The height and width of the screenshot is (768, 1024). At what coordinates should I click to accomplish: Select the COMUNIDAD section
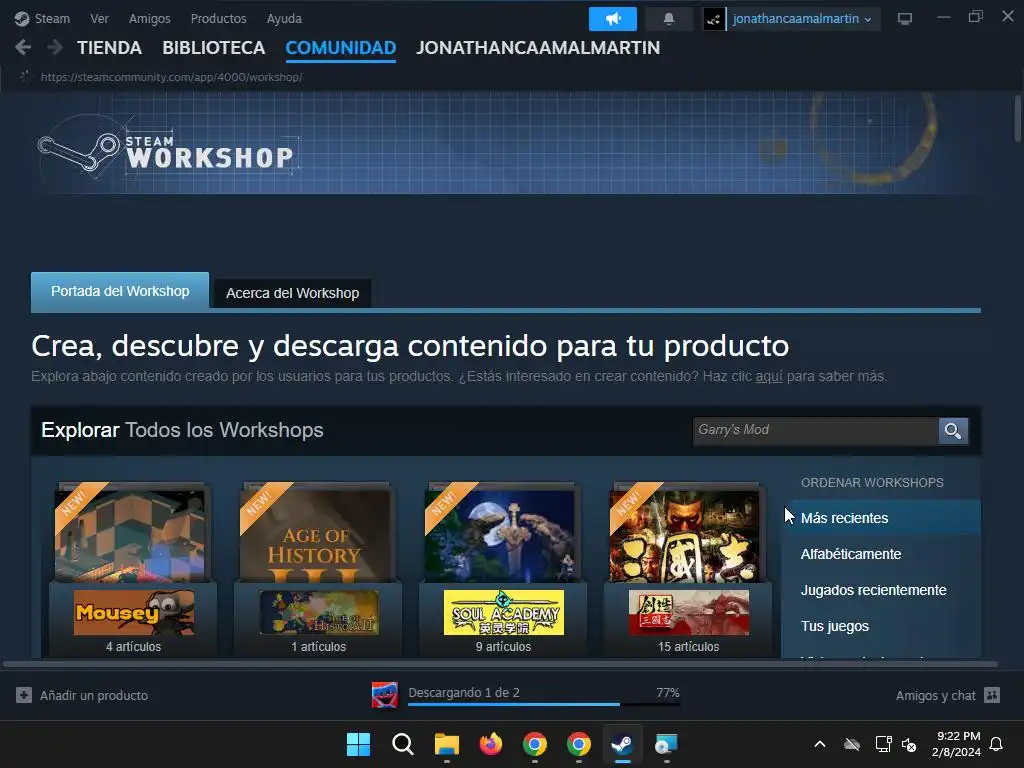[340, 48]
